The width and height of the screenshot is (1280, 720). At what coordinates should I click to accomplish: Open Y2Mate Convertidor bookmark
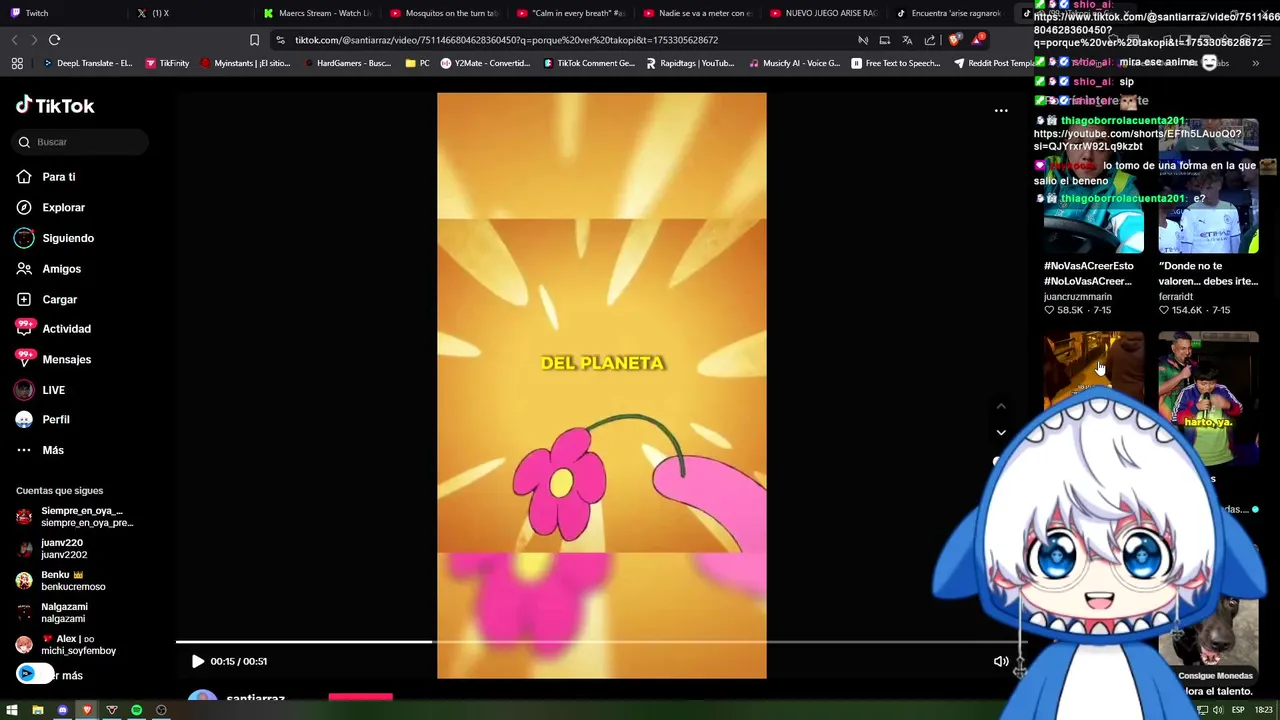click(x=485, y=63)
